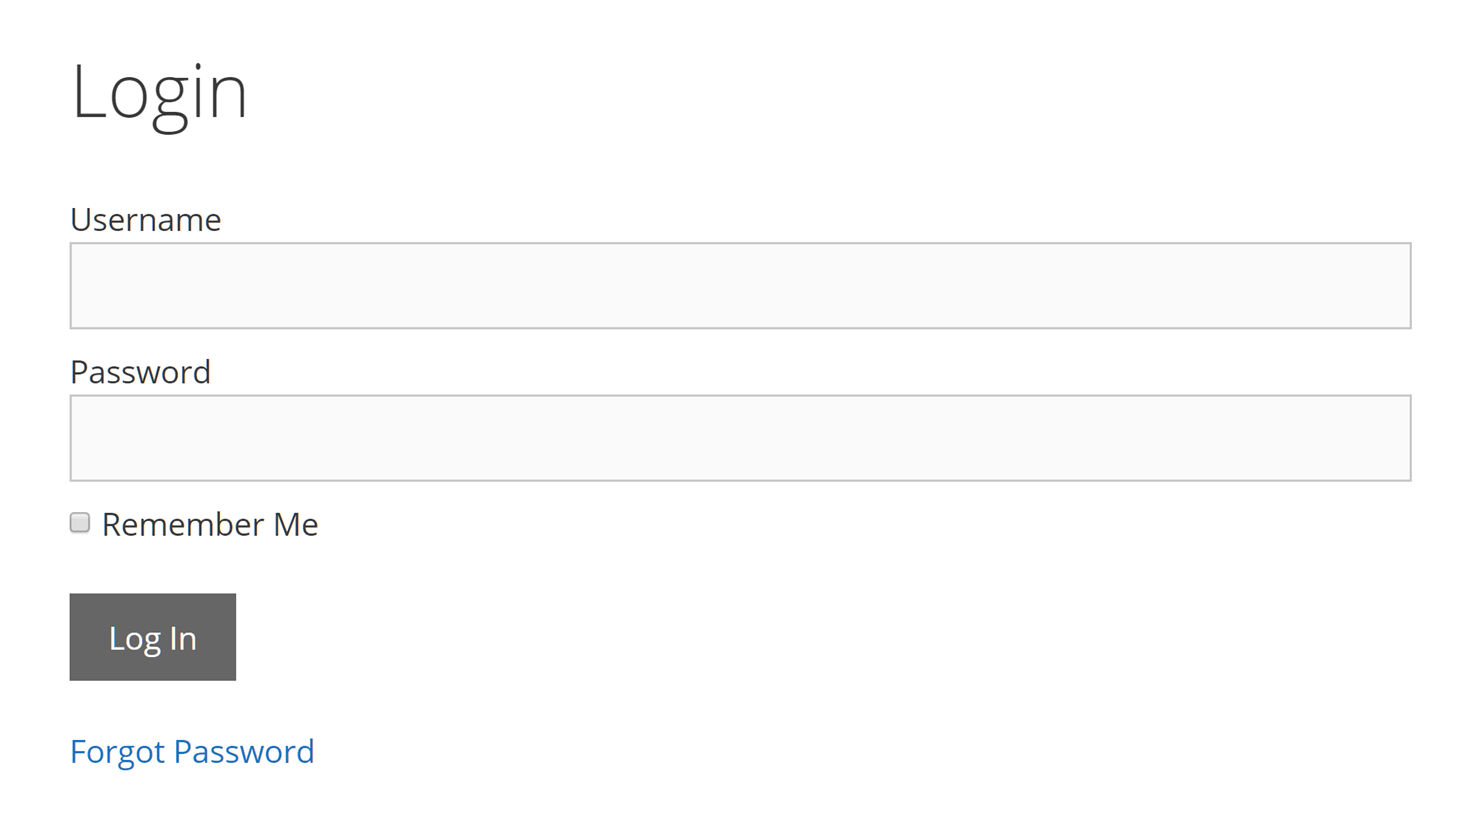Click Log In to sign in
Screen dimensions: 1480x830
(153, 637)
